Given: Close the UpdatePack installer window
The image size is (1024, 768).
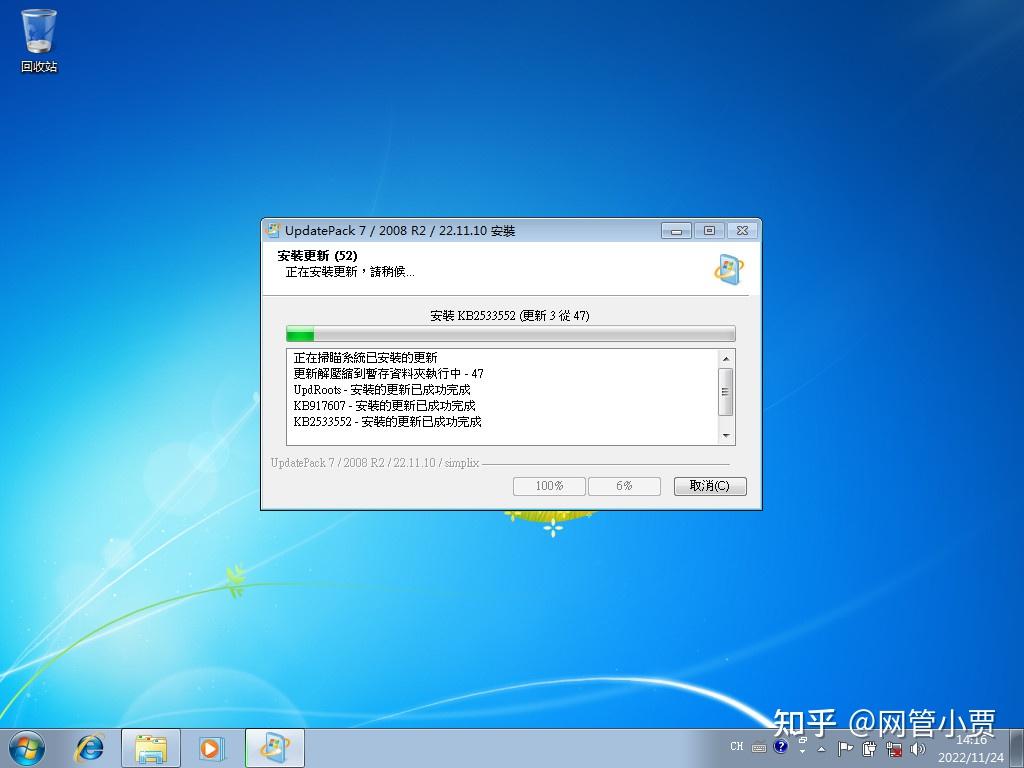Looking at the screenshot, I should coord(742,231).
